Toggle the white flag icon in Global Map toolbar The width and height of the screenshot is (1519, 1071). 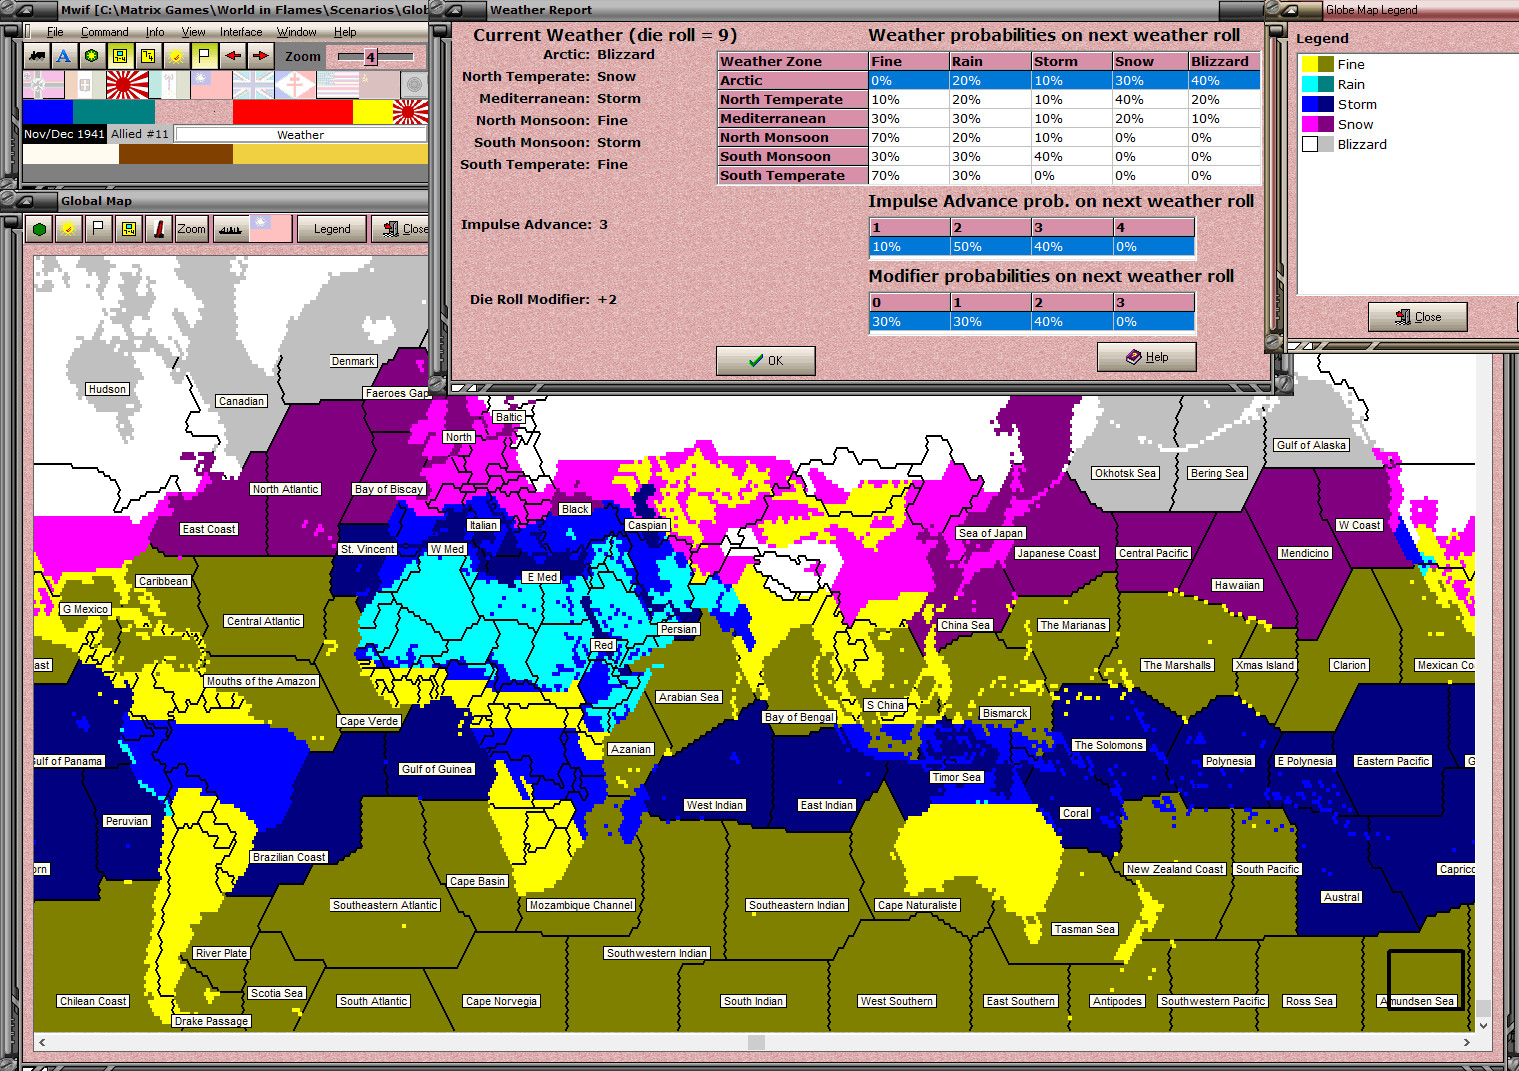point(98,229)
